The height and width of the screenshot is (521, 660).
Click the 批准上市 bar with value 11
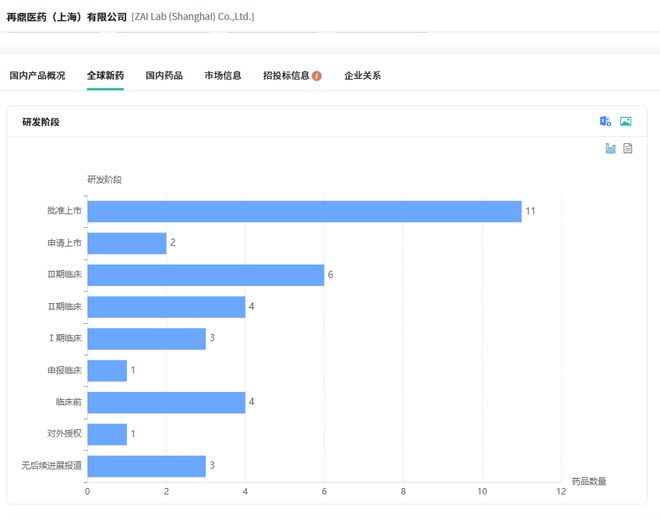tap(304, 211)
